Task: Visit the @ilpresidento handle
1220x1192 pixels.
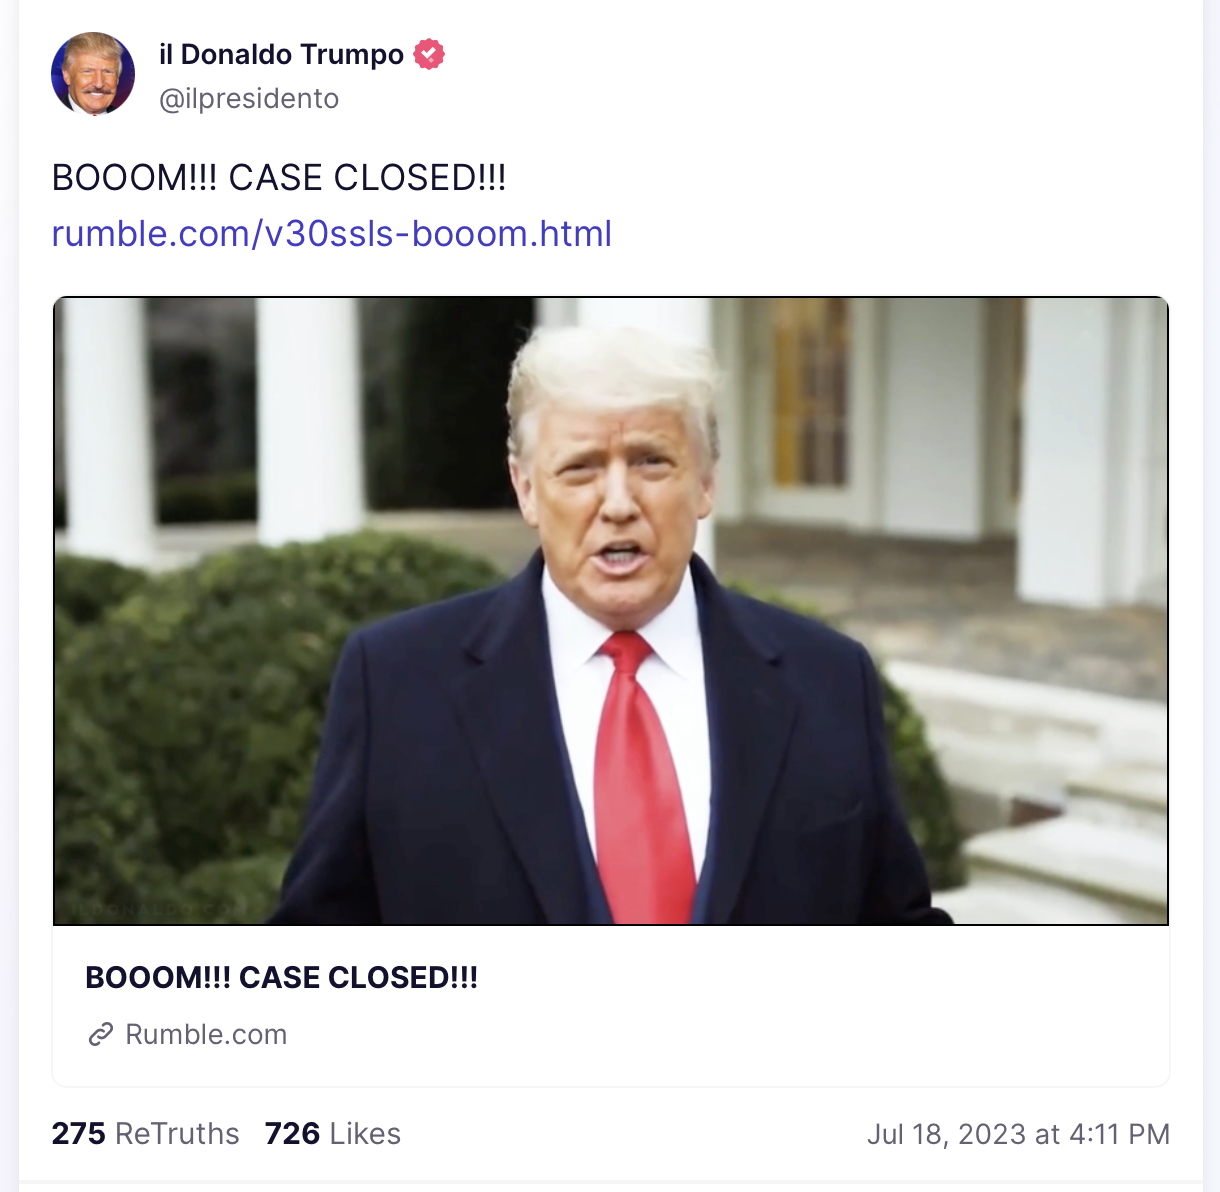Action: (249, 99)
